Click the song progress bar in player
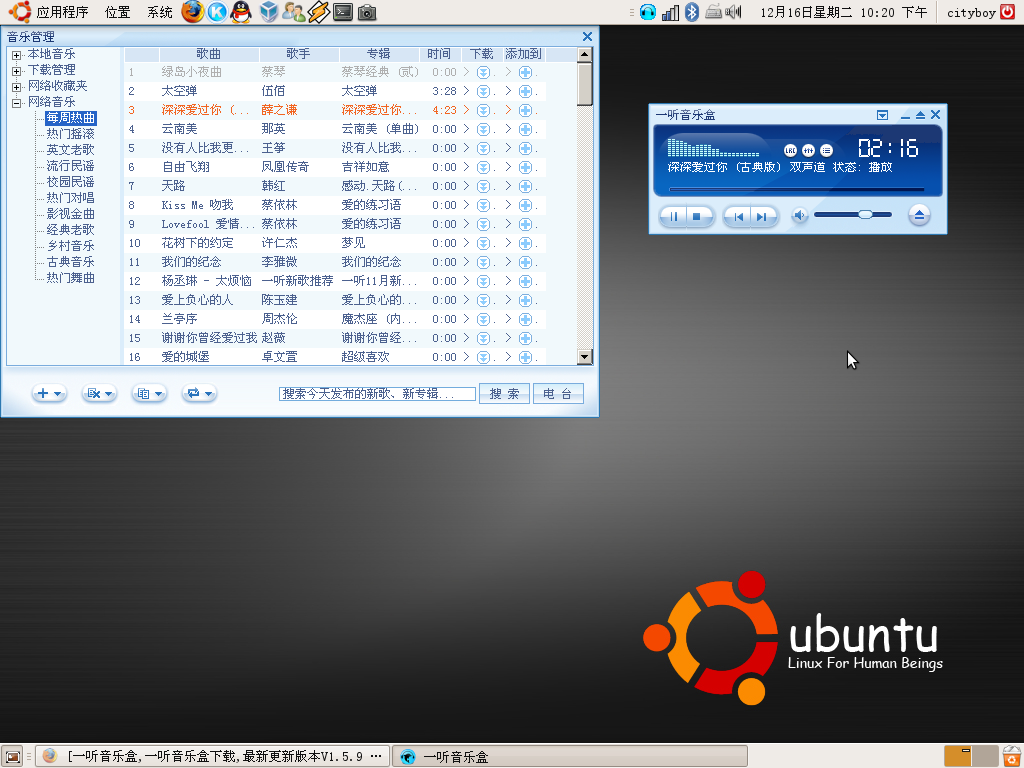The height and width of the screenshot is (768, 1024). tap(797, 189)
